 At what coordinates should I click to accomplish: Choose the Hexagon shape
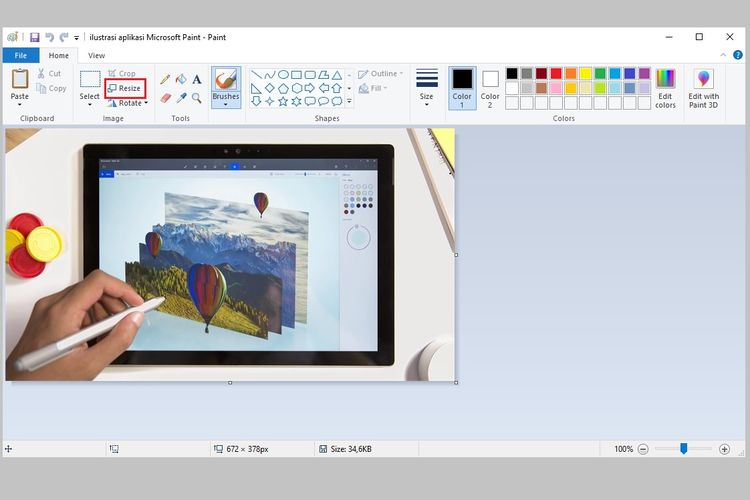click(x=297, y=88)
